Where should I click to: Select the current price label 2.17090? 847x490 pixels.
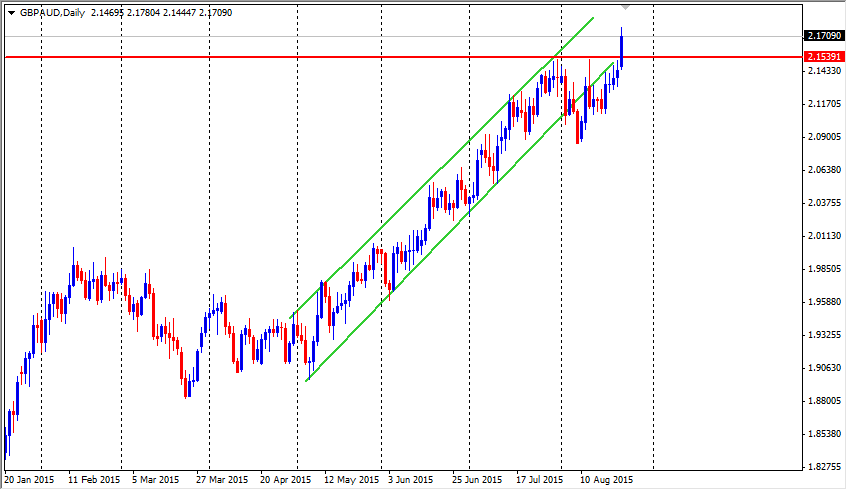click(x=824, y=36)
